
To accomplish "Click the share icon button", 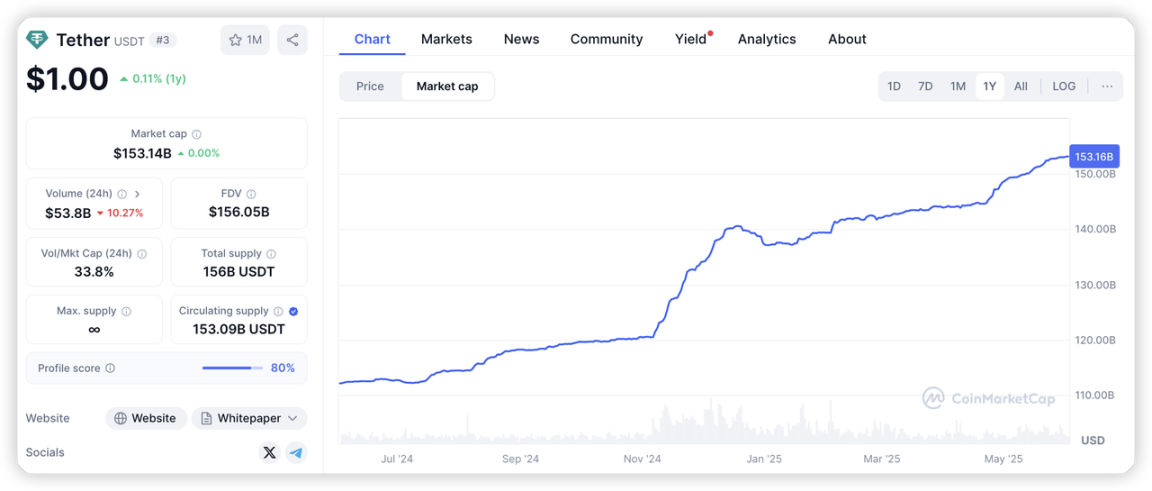I will point(292,40).
